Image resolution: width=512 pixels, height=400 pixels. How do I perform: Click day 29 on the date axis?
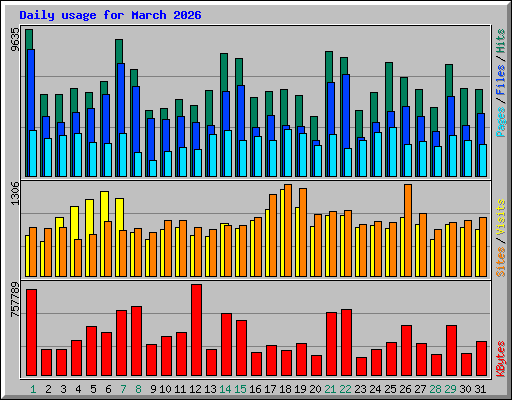[450, 389]
